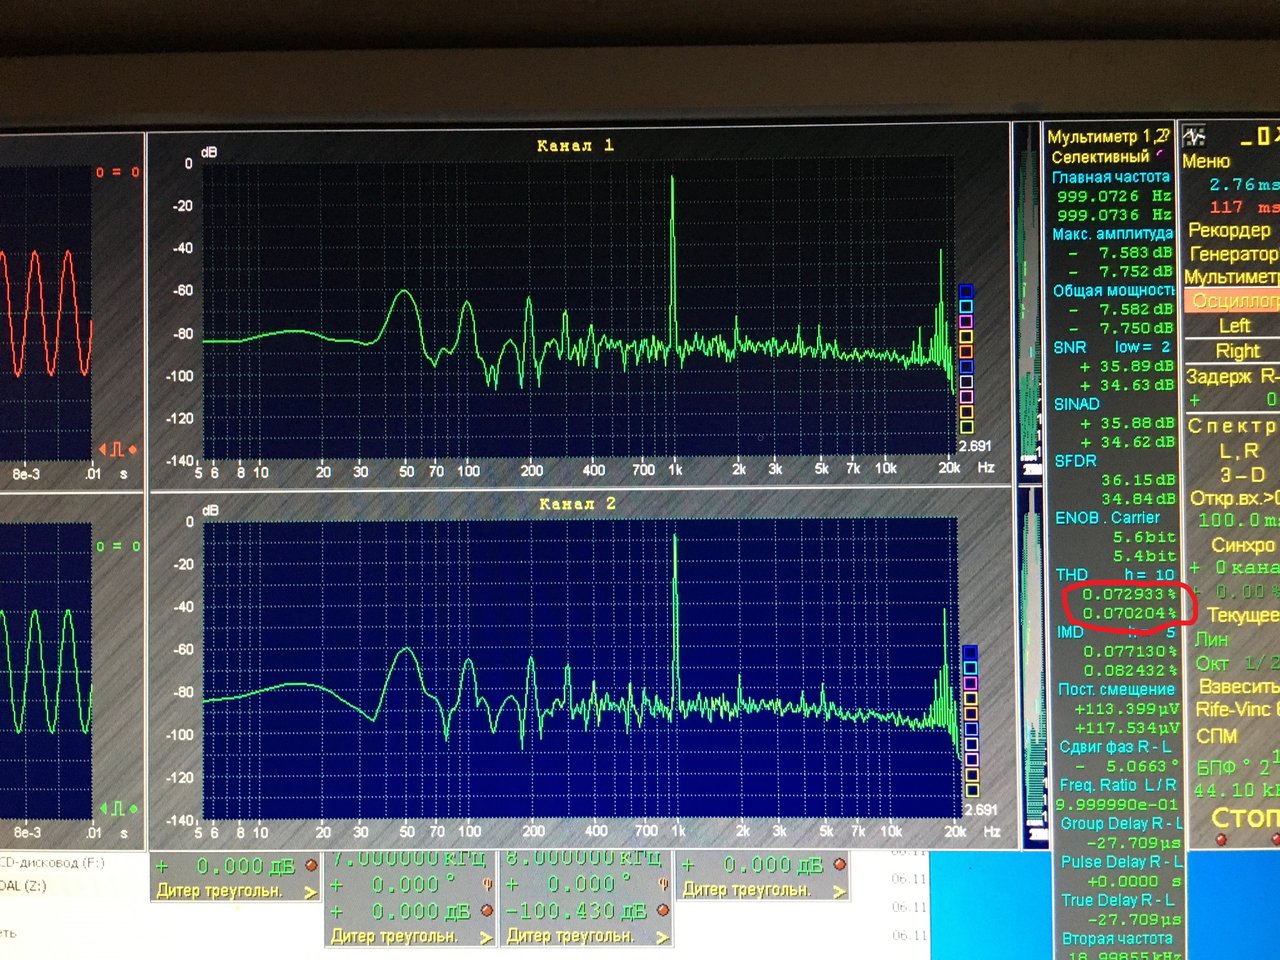This screenshot has height=960, width=1280.
Task: Expand Дитер треугольн. arrow under -100.430 дБ
Action: tap(662, 937)
